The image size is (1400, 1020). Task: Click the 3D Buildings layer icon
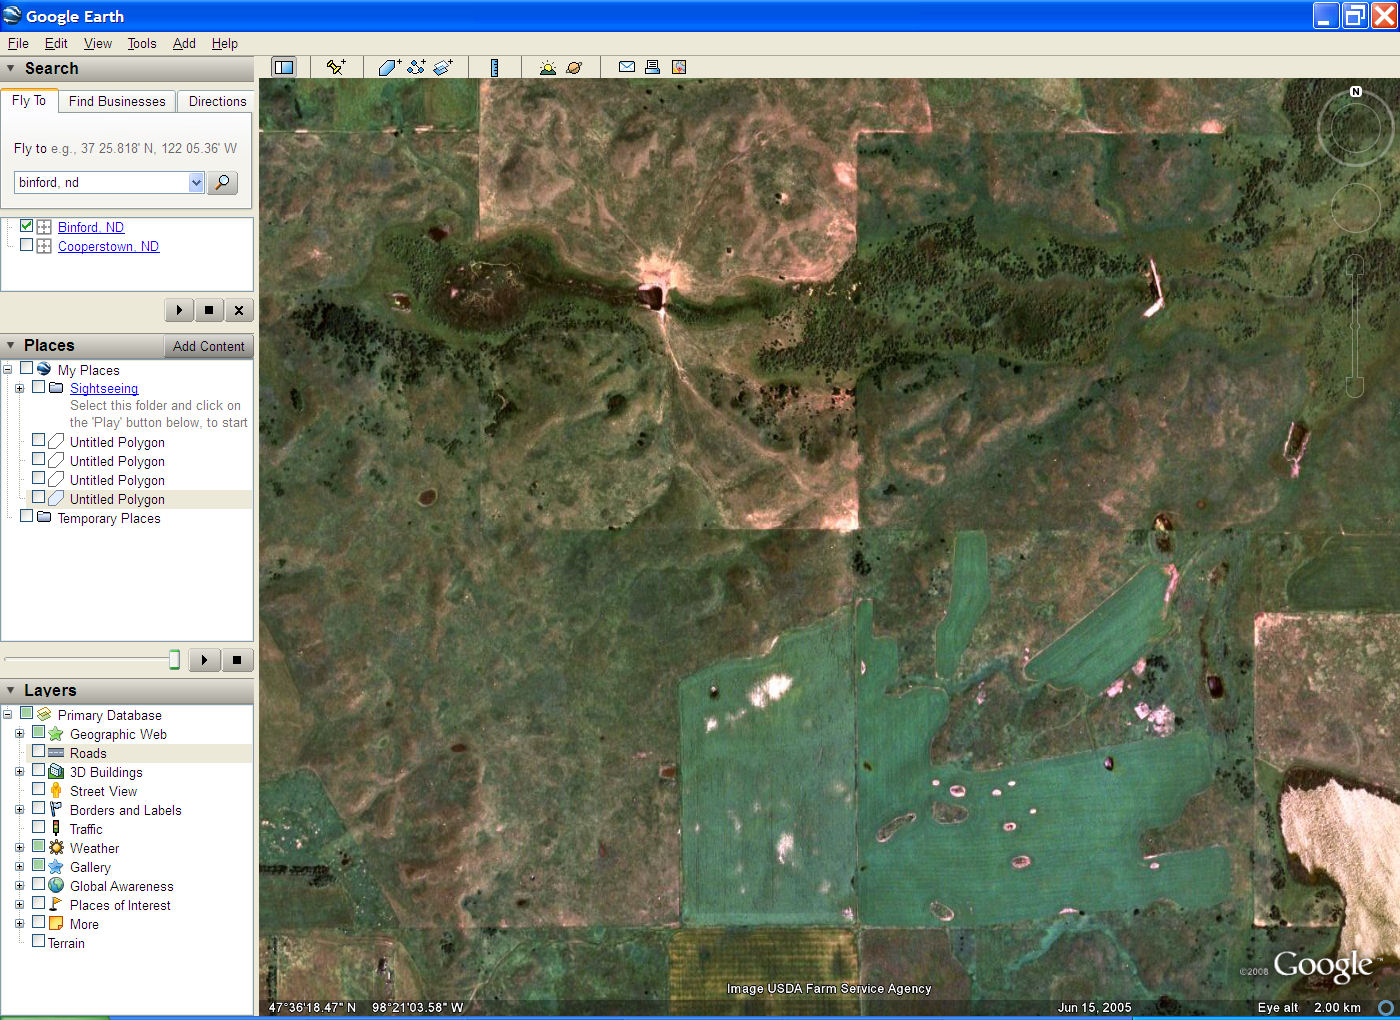(56, 771)
